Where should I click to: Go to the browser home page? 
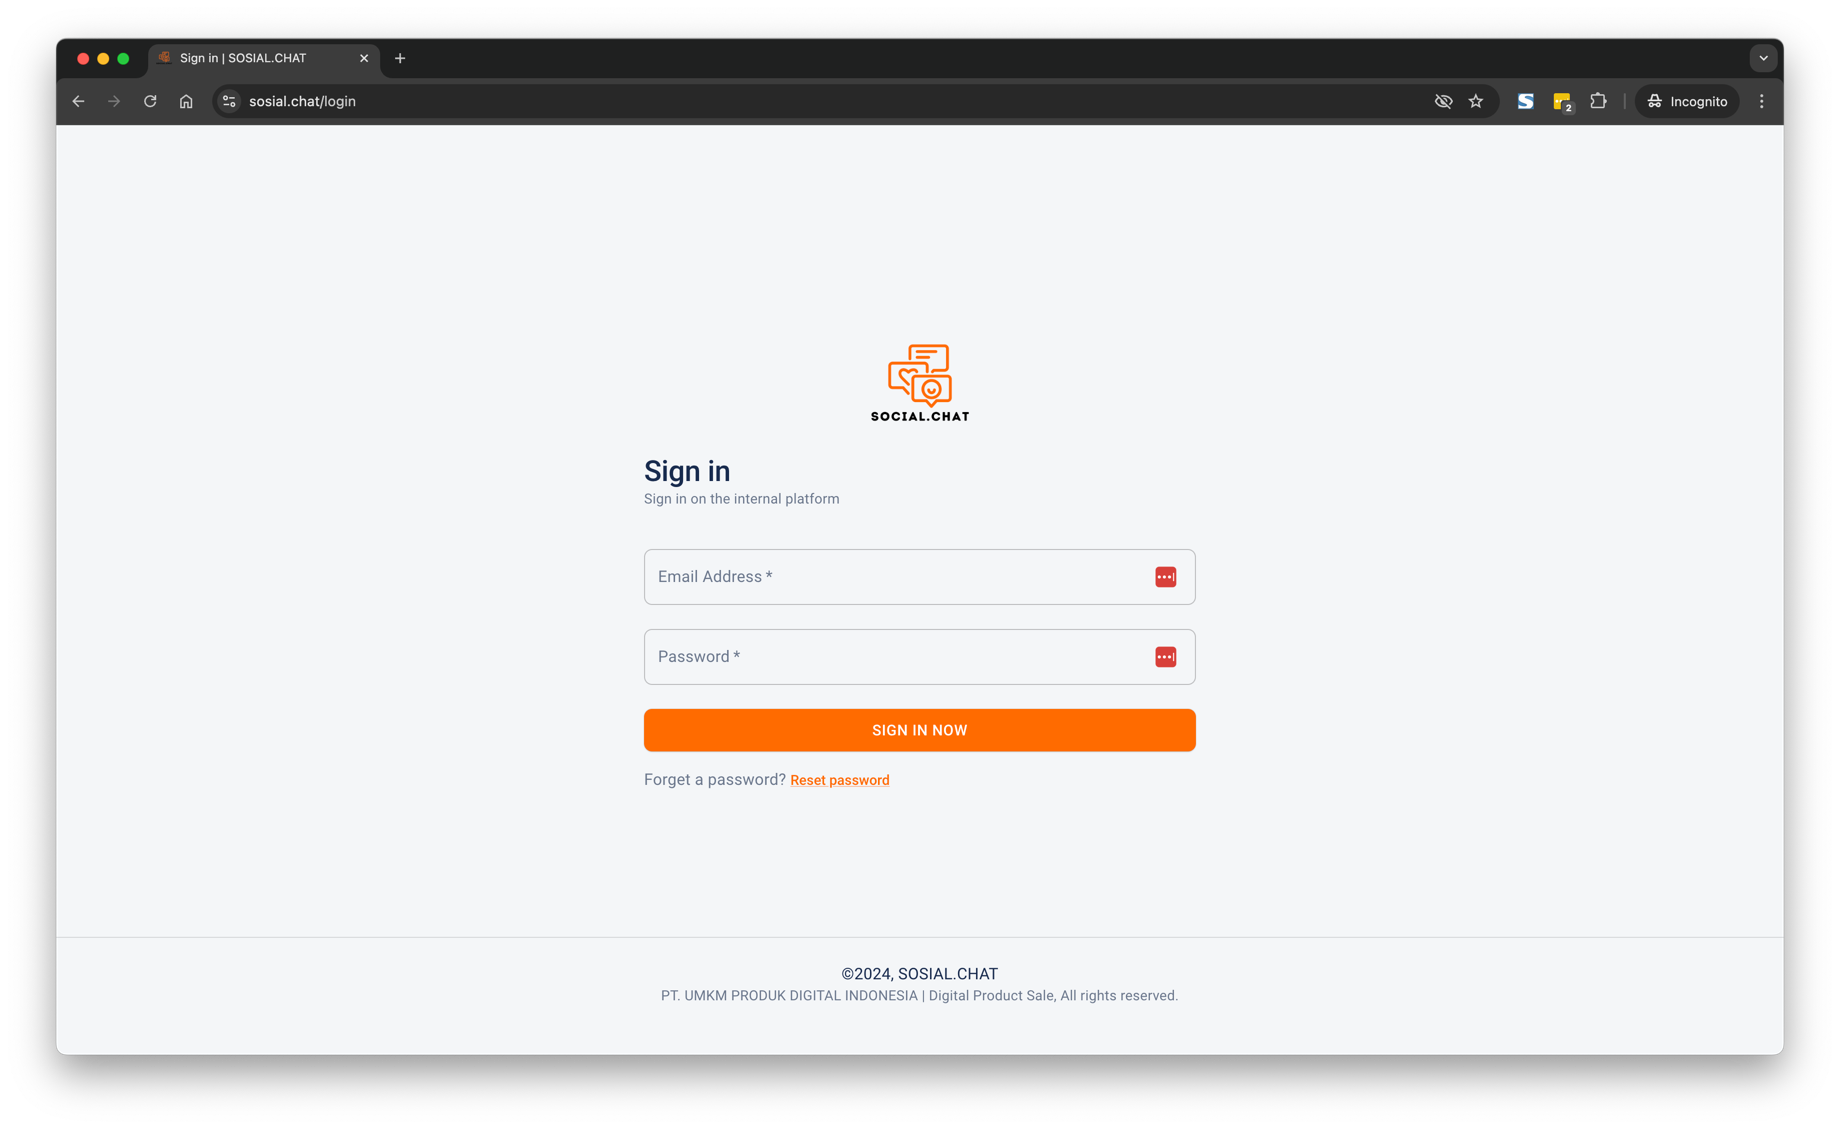186,101
